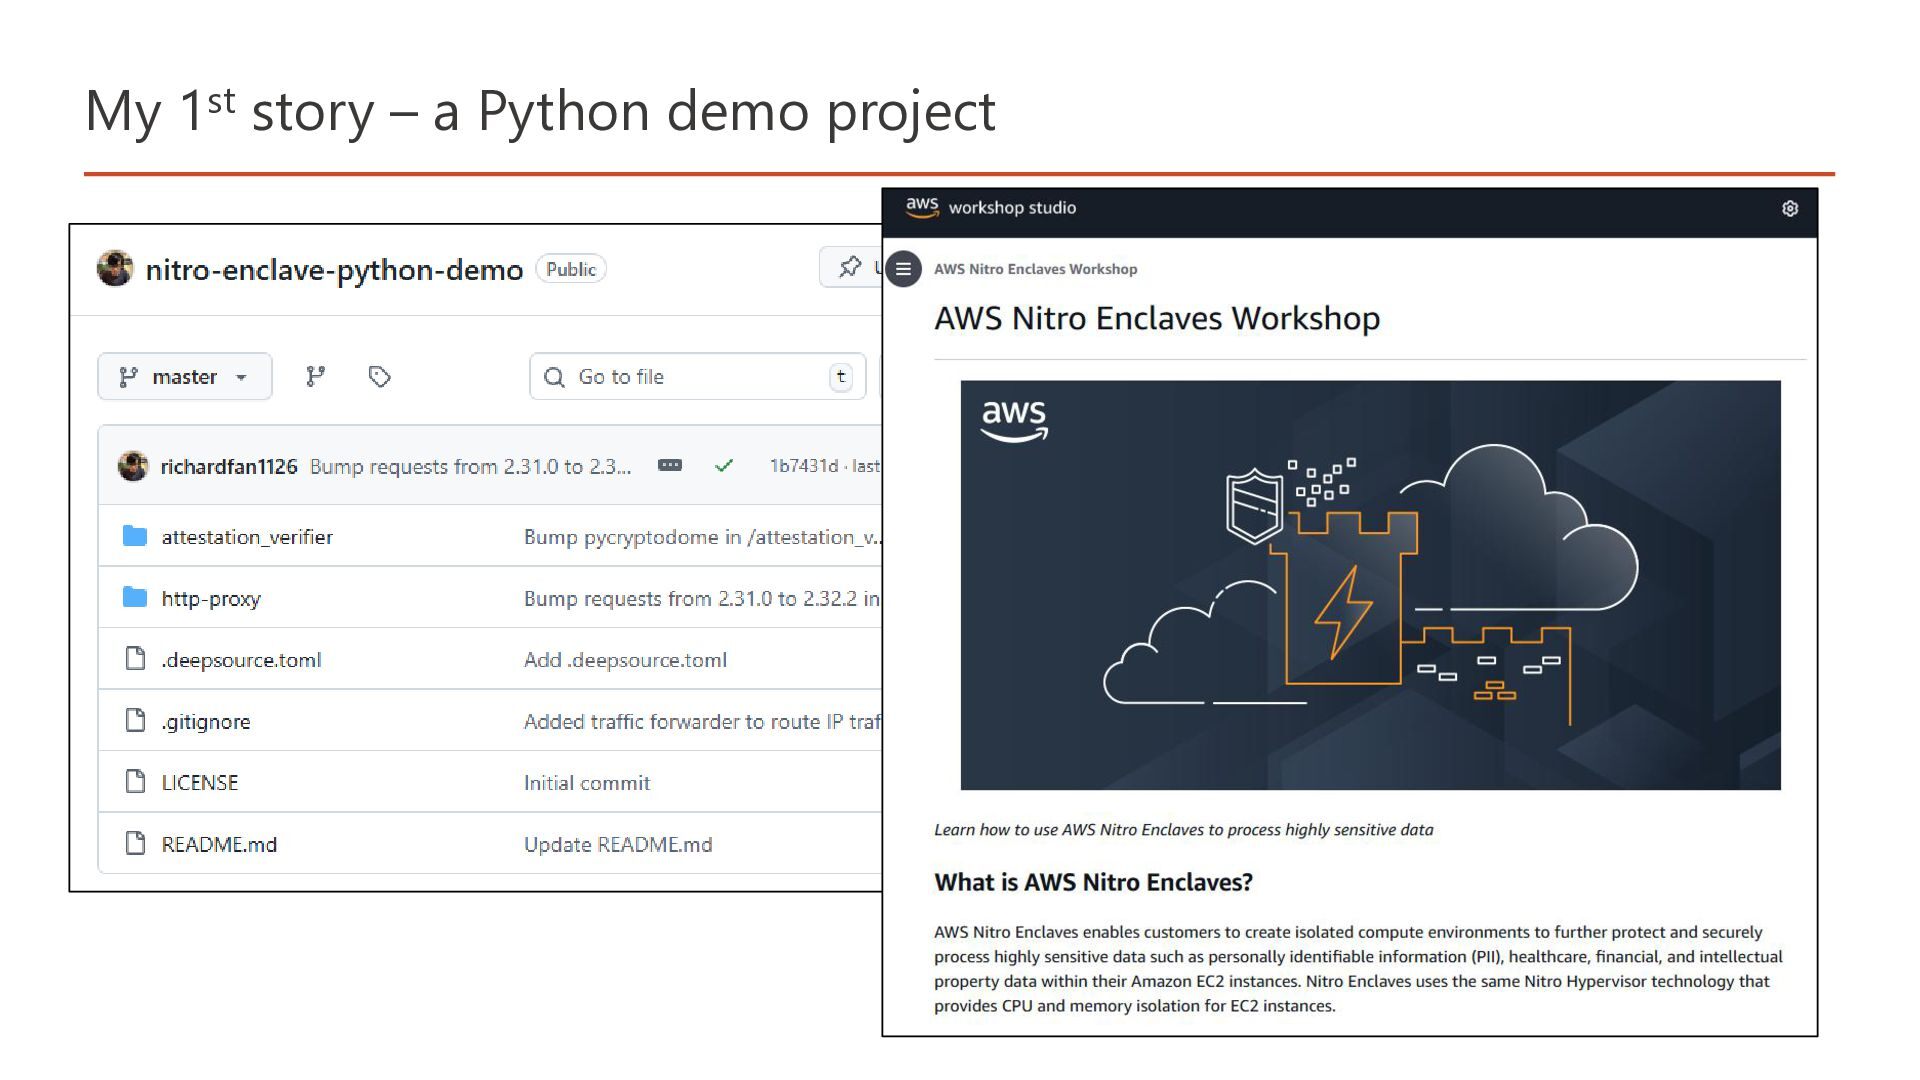Click the aws workshop studio logo
The width and height of the screenshot is (1920, 1080).
click(x=921, y=207)
